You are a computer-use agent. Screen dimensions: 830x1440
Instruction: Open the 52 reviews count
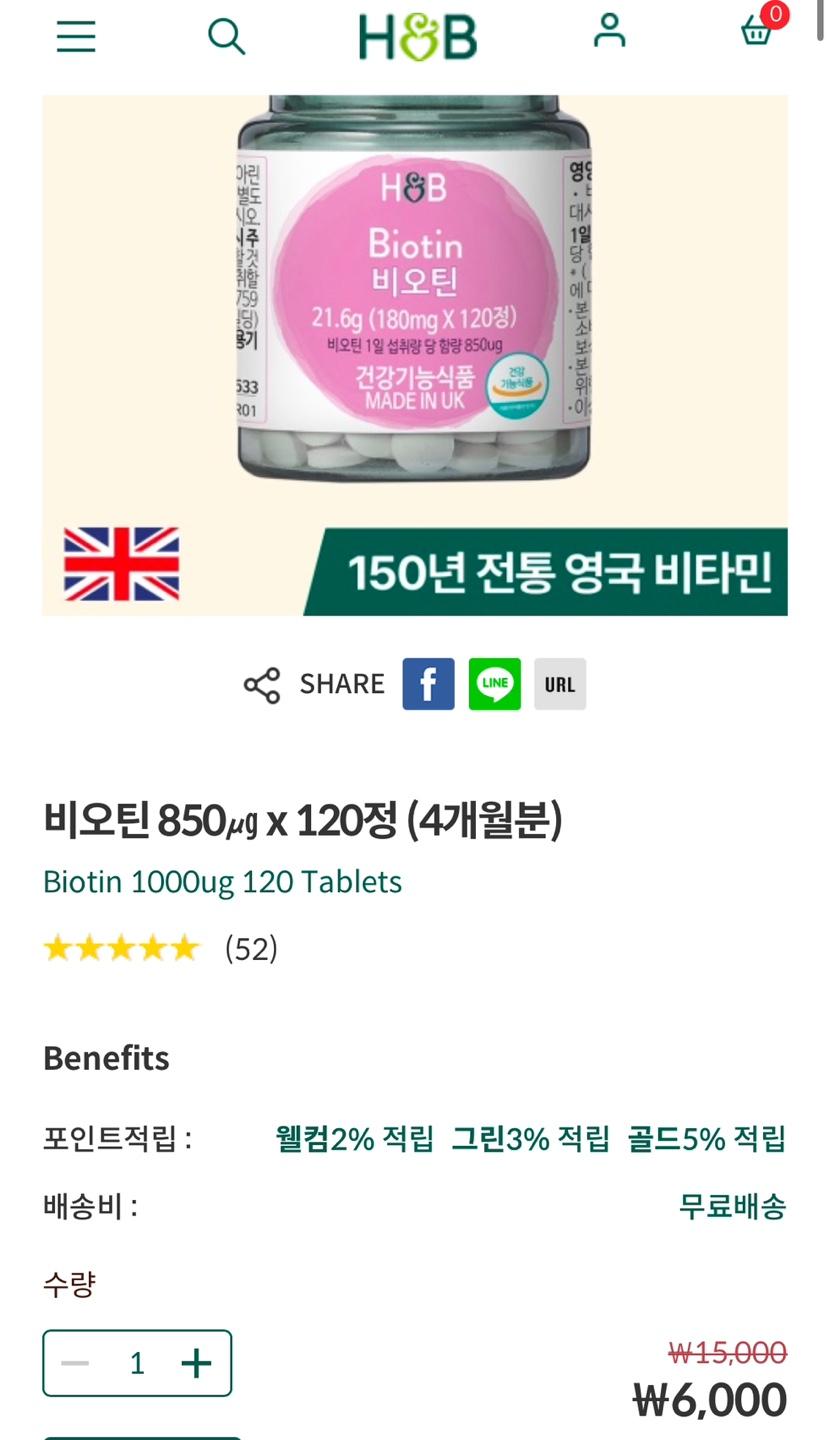click(x=251, y=948)
